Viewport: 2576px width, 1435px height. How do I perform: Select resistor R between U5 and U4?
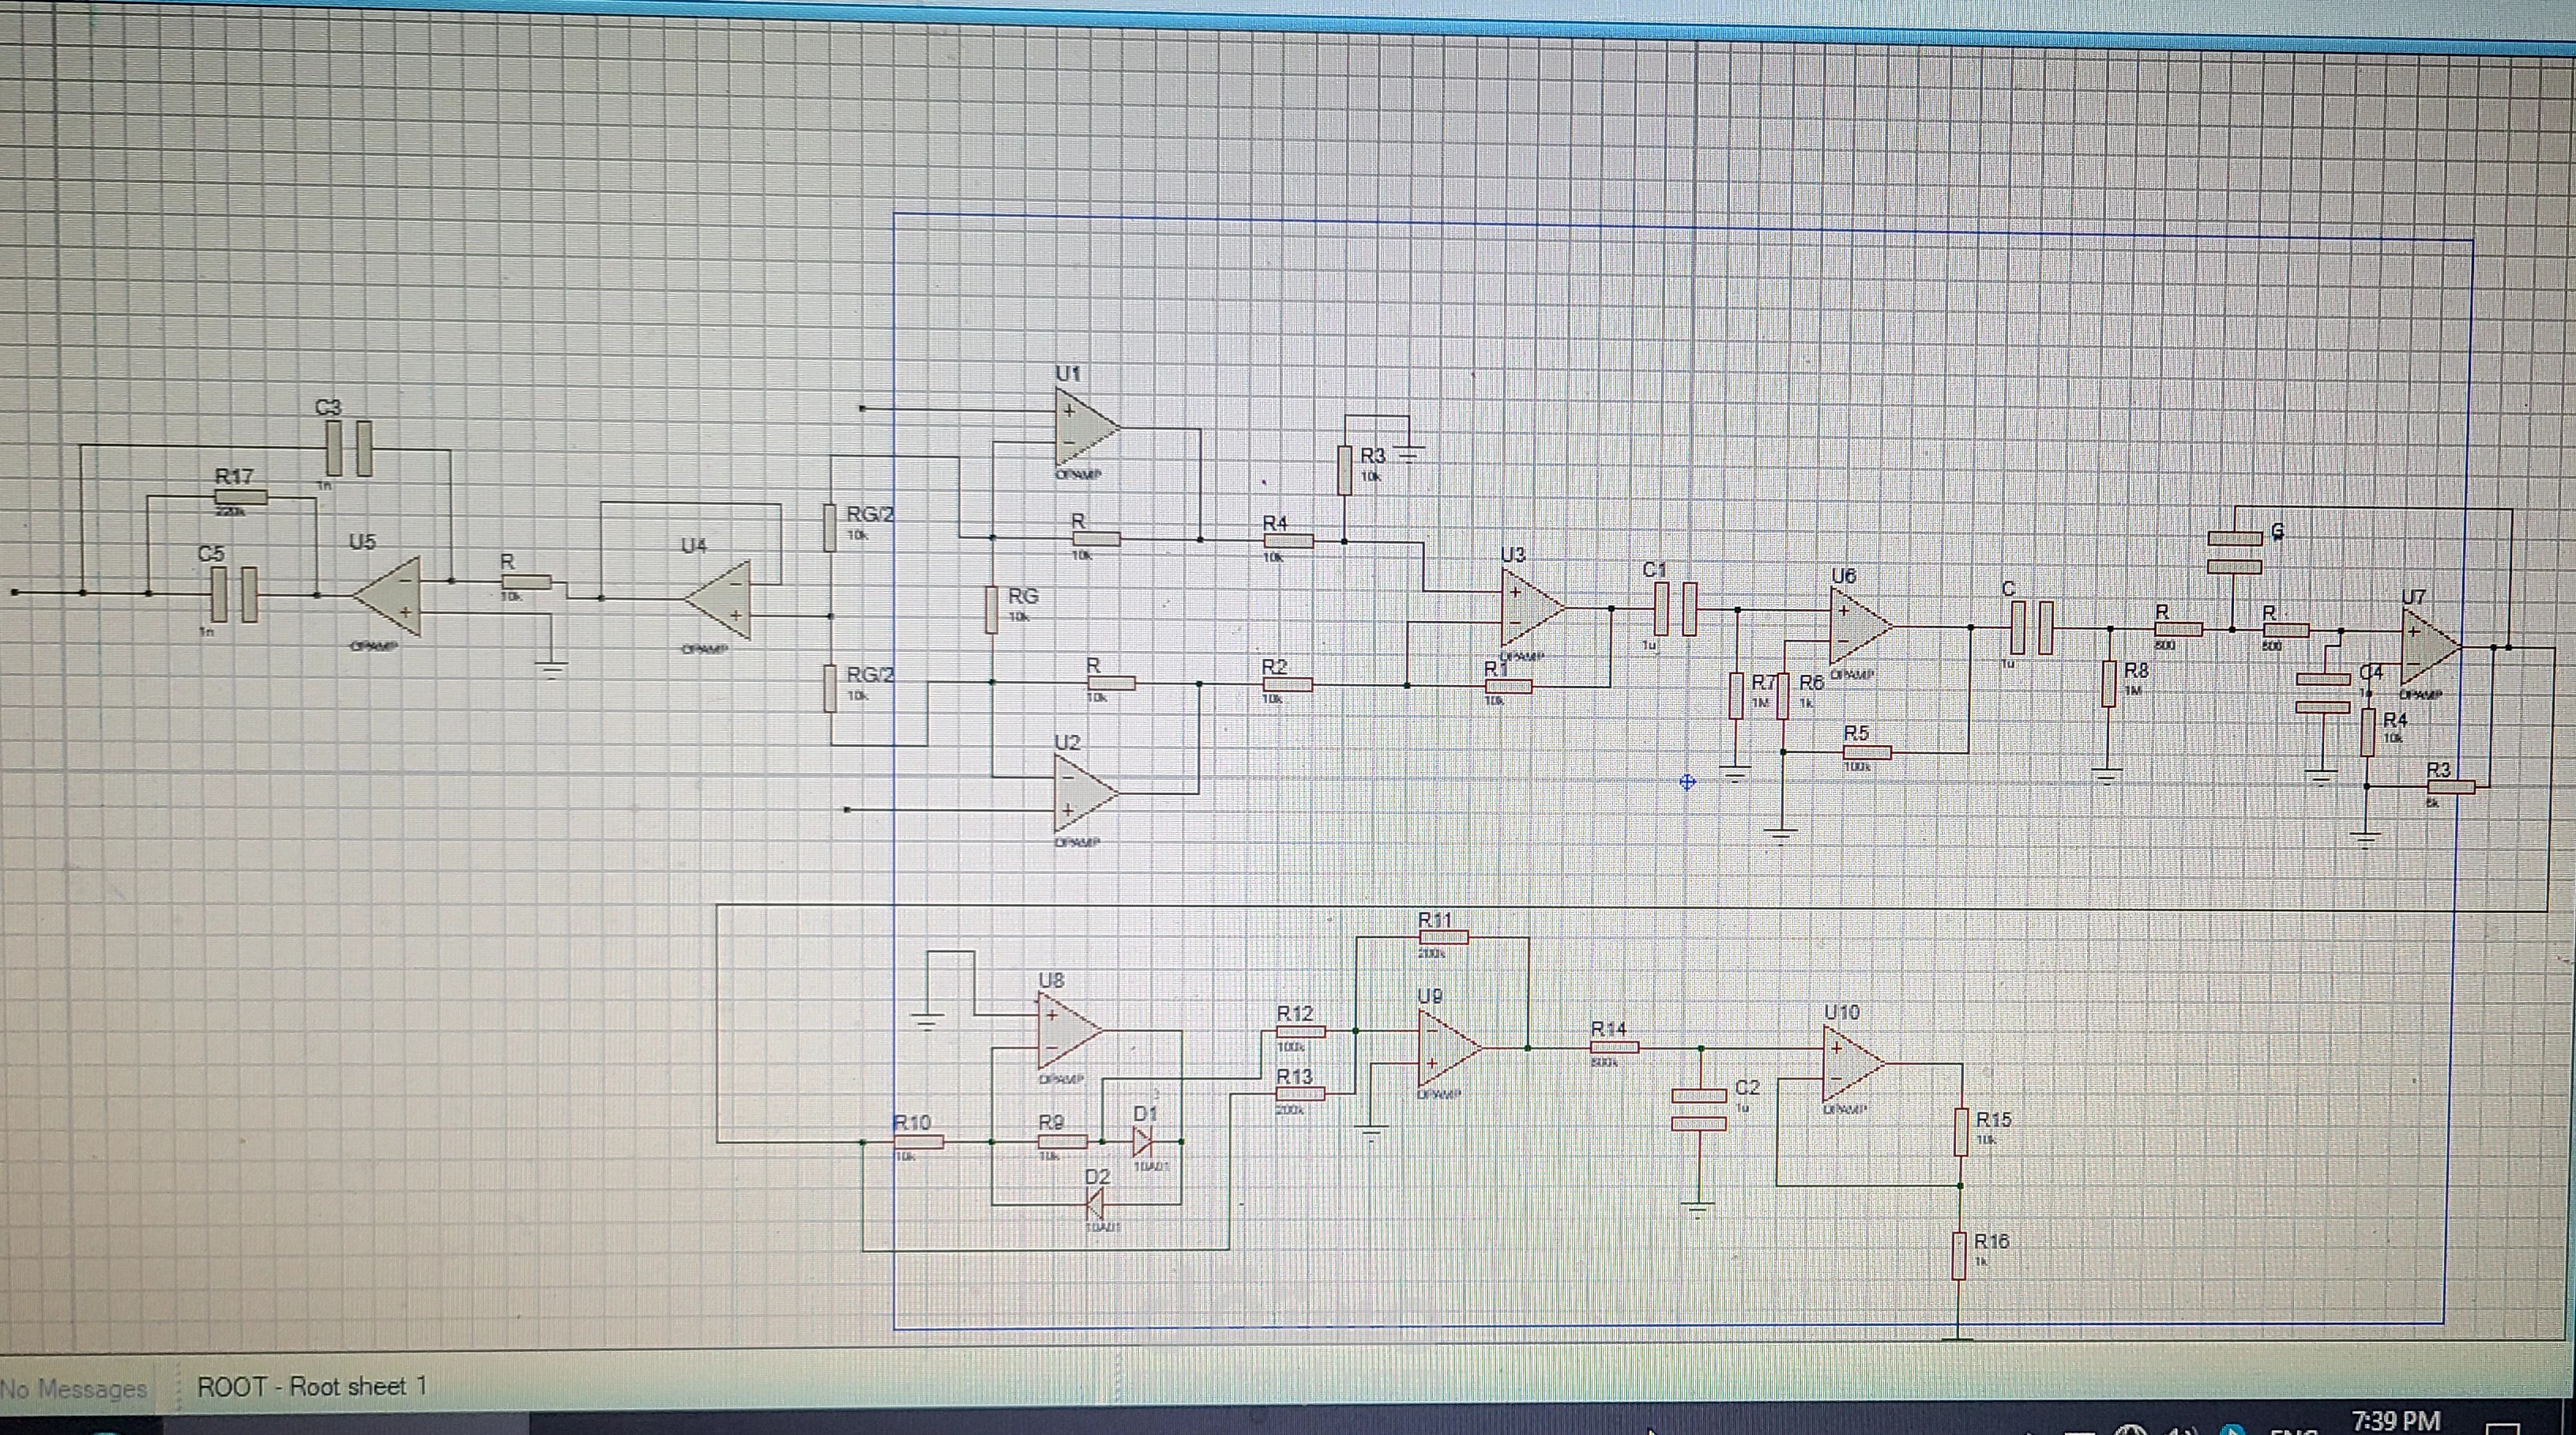(526, 582)
